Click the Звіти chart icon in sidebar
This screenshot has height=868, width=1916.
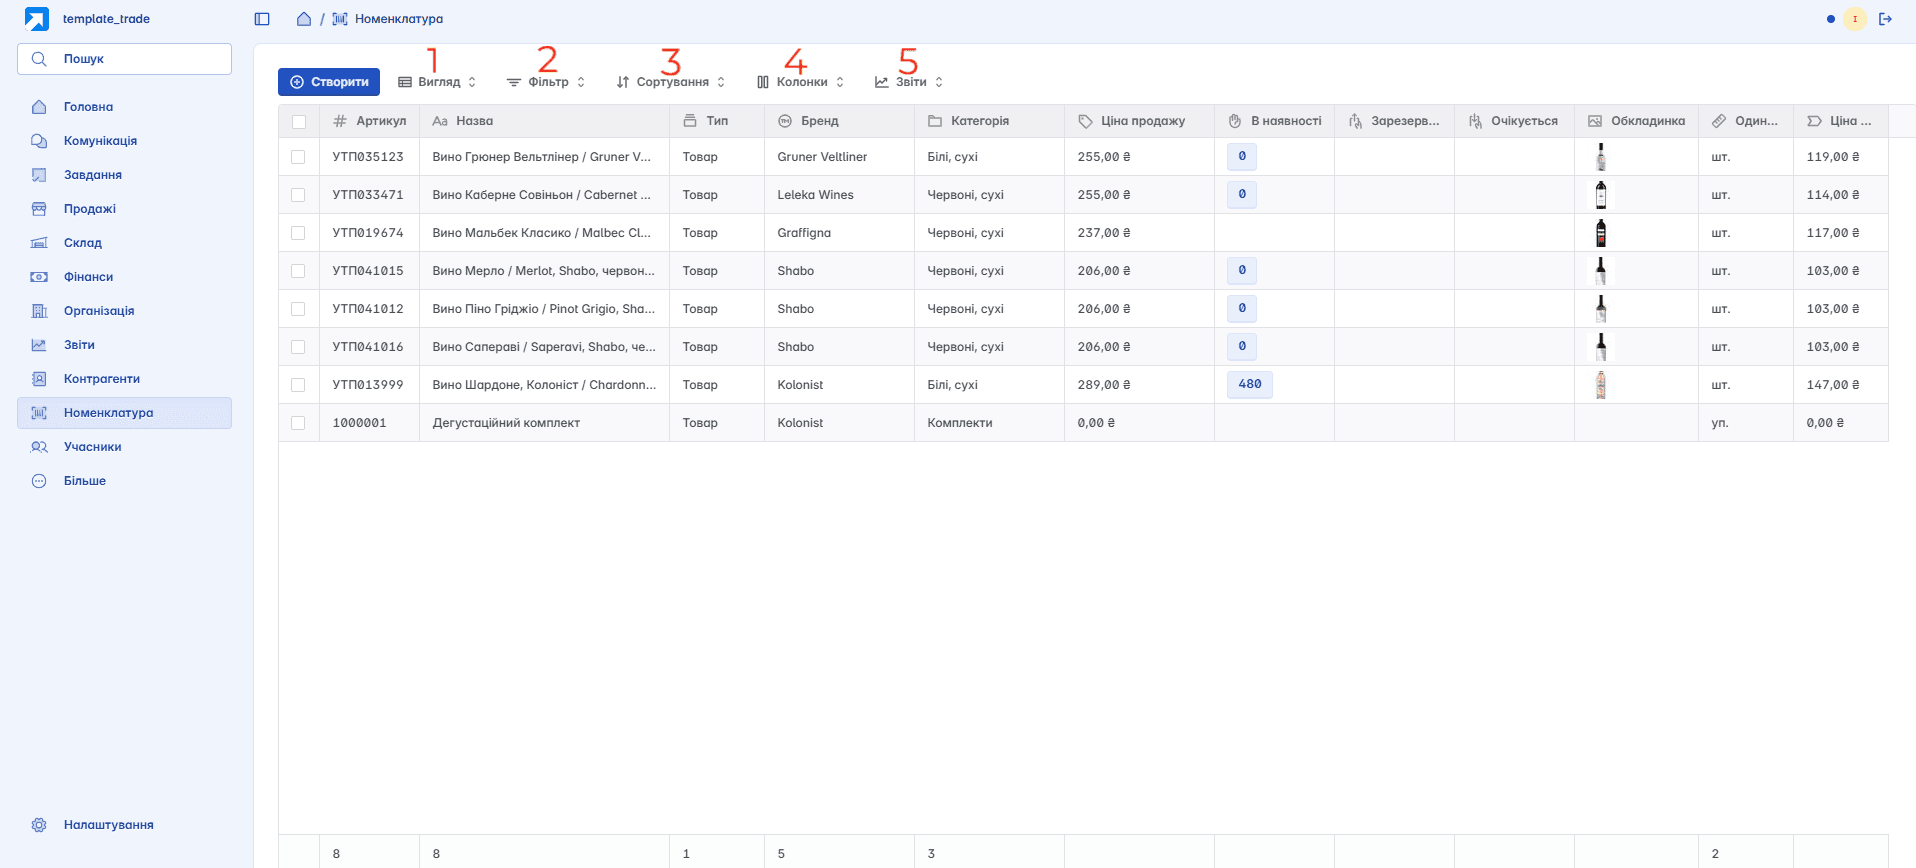(39, 345)
